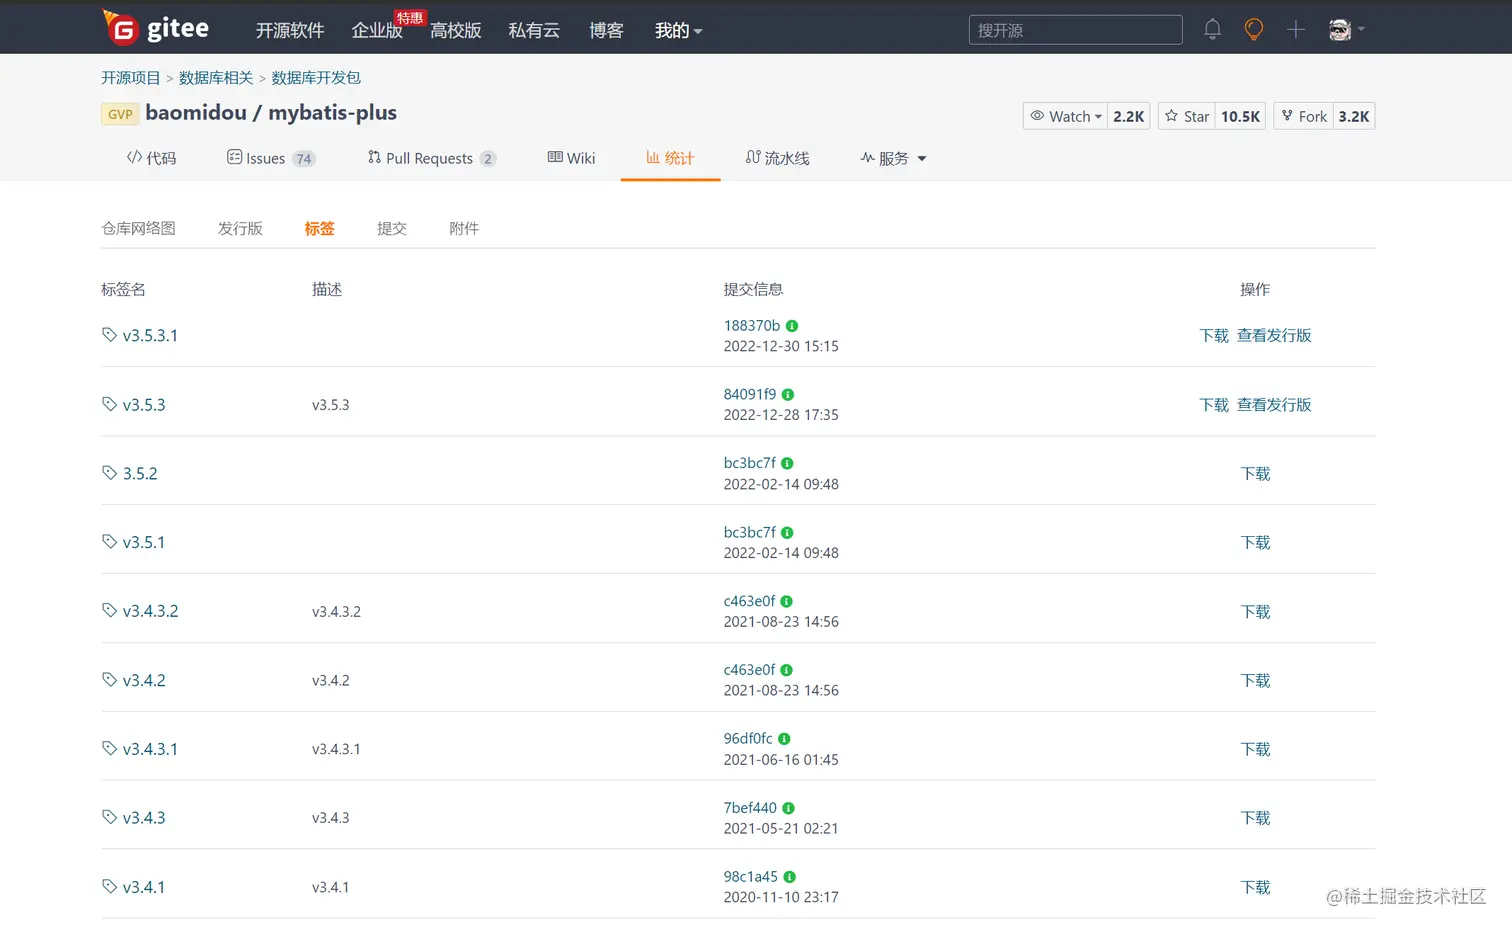Click the 数据库相关 breadcrumb link
Viewport: 1512px width, 932px height.
(216, 78)
